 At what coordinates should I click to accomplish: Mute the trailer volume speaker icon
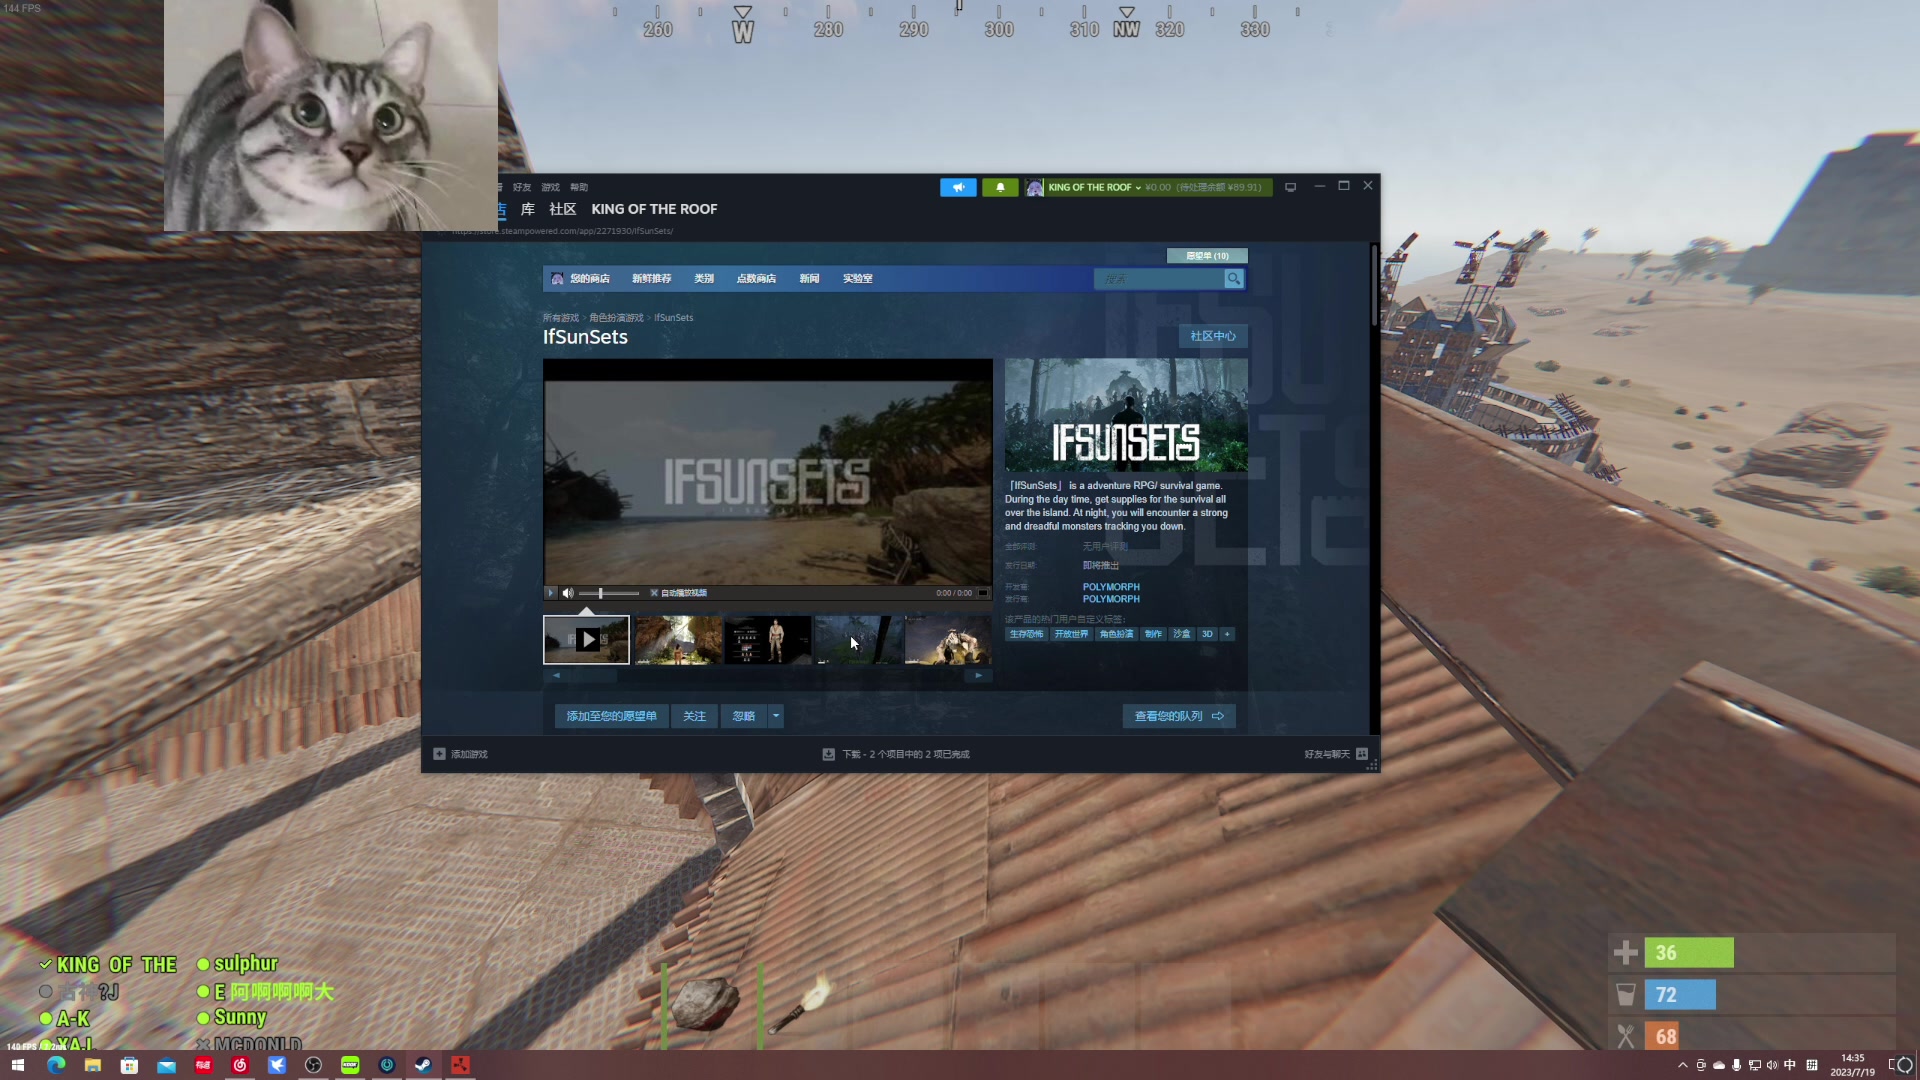click(568, 593)
